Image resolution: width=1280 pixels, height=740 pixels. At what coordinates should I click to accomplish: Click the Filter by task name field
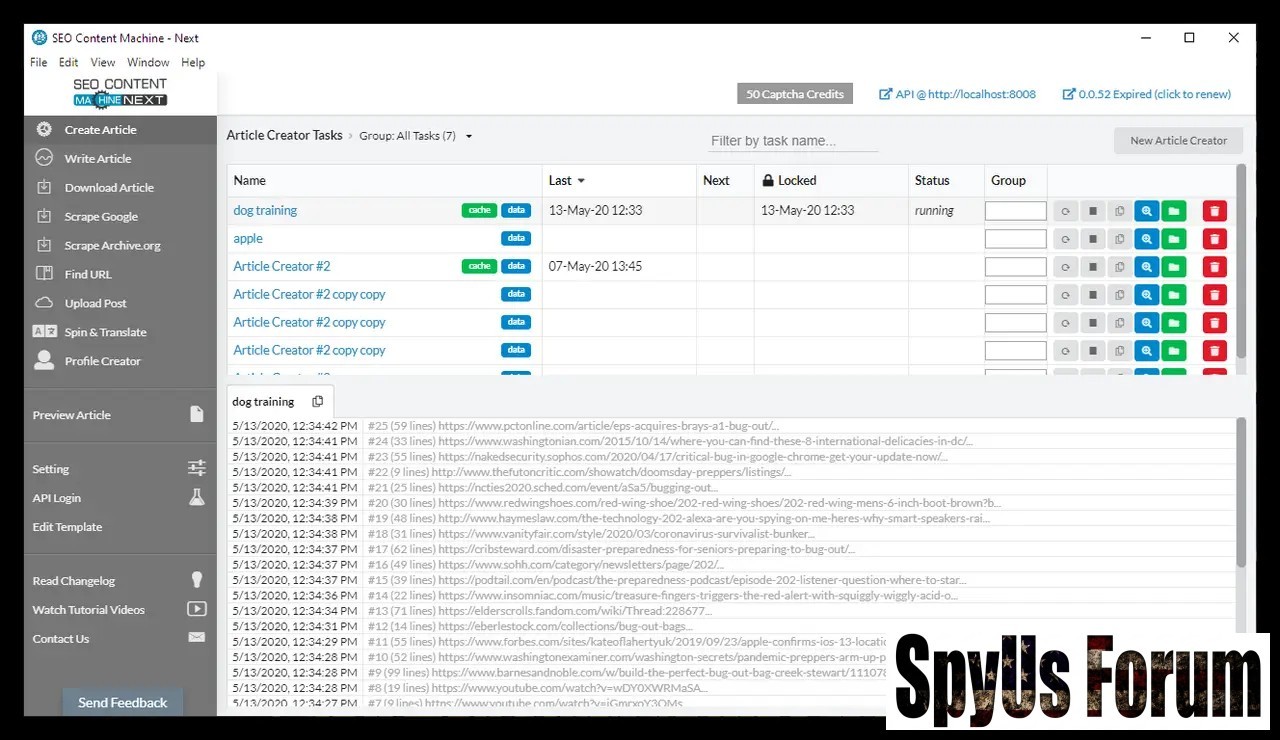(x=792, y=141)
